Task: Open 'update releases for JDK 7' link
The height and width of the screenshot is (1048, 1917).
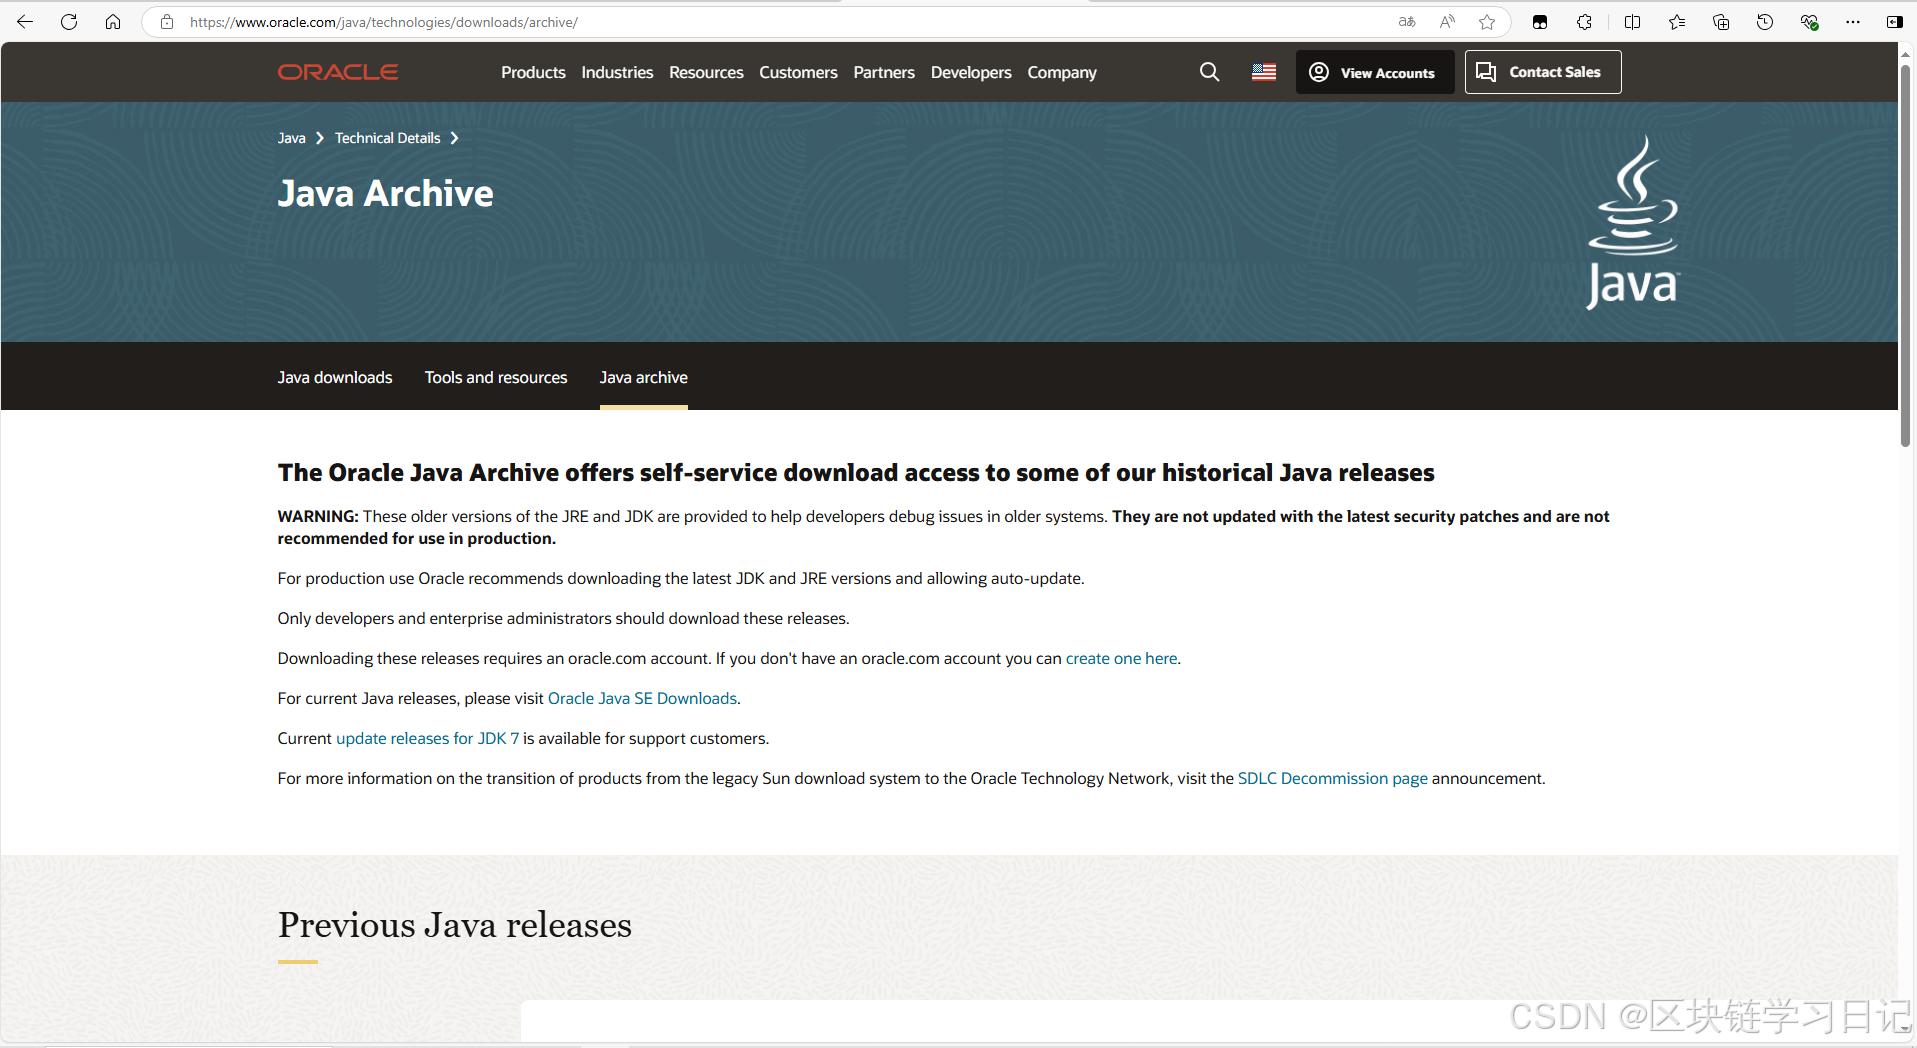Action: point(427,738)
